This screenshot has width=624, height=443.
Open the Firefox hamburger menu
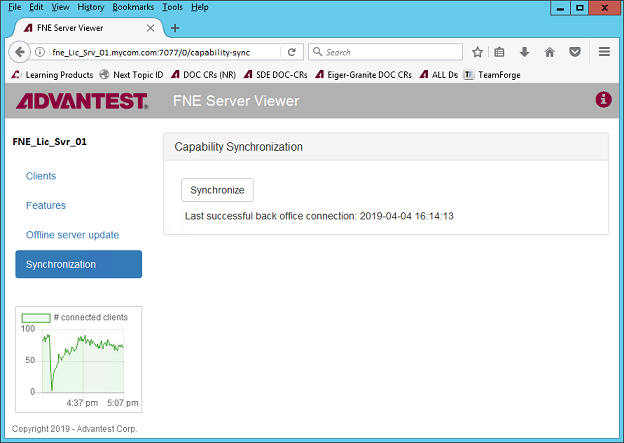pyautogui.click(x=604, y=52)
